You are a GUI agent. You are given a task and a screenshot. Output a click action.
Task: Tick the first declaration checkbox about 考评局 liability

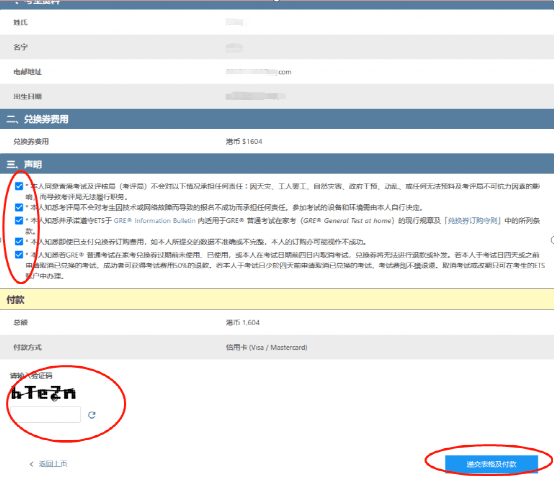(19, 186)
